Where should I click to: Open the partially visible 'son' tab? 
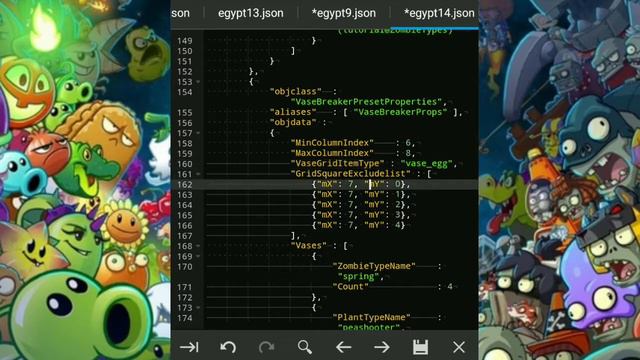click(180, 13)
